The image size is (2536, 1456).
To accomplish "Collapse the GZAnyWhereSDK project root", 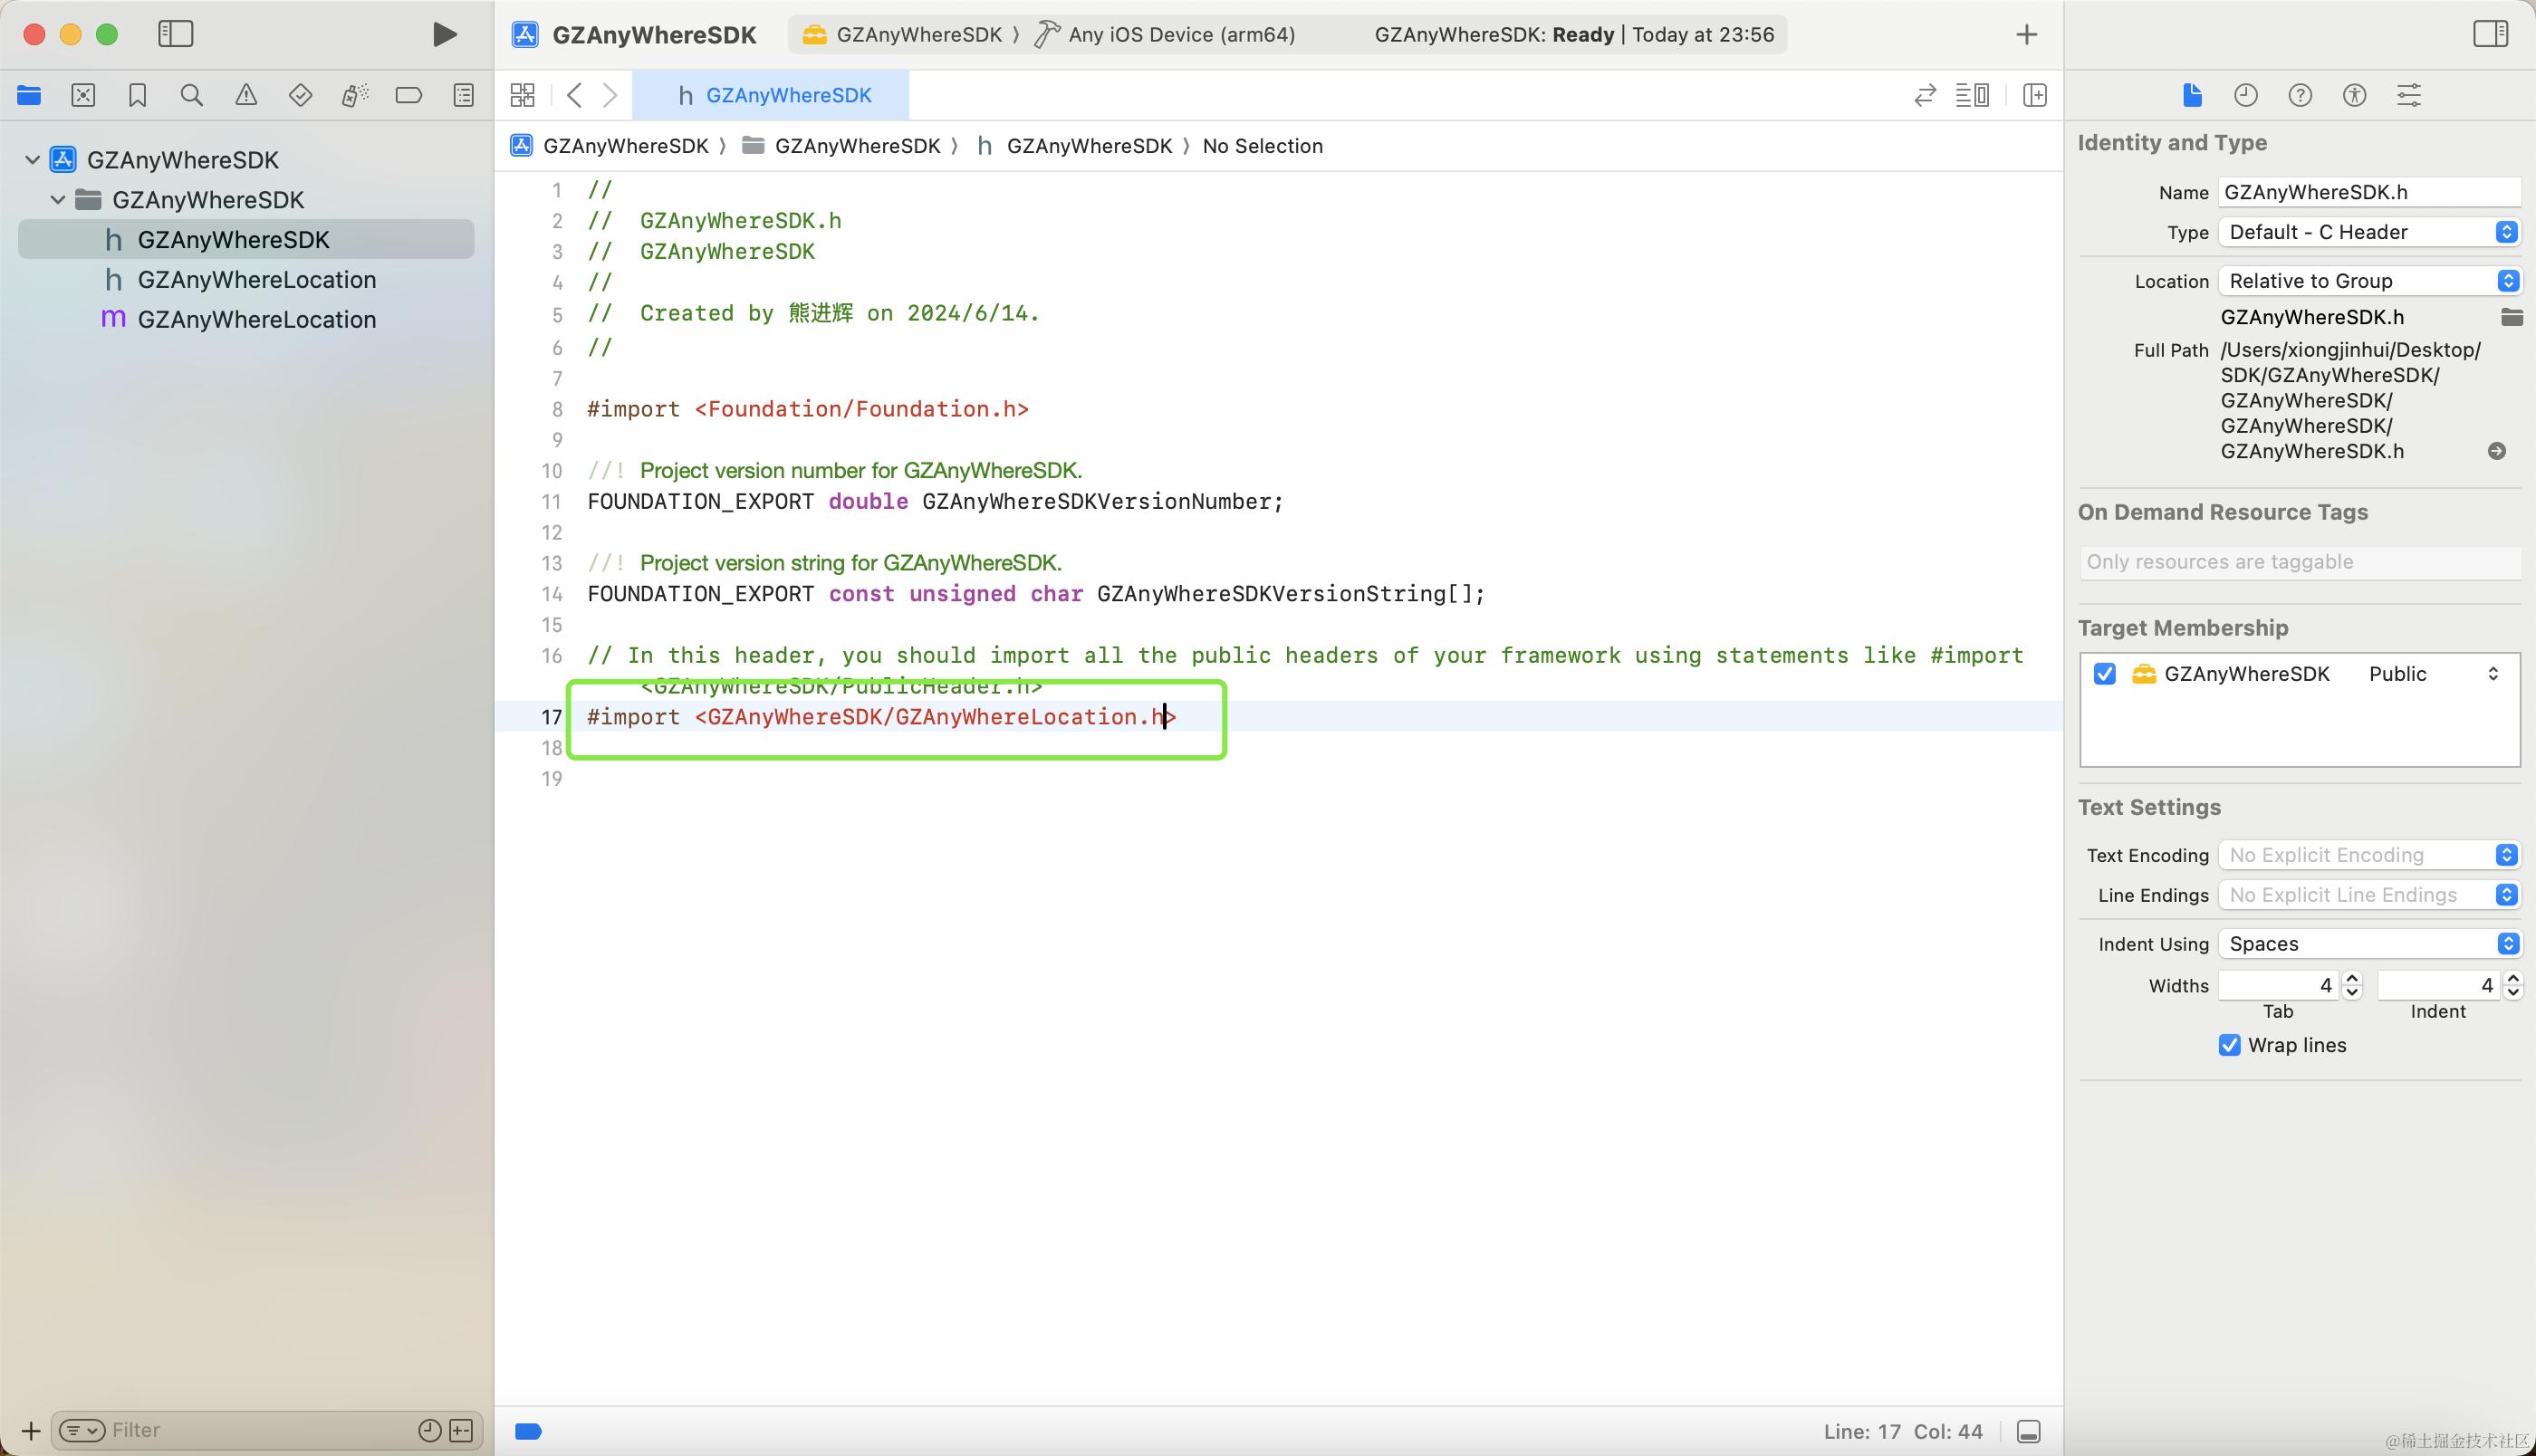I will (x=32, y=160).
